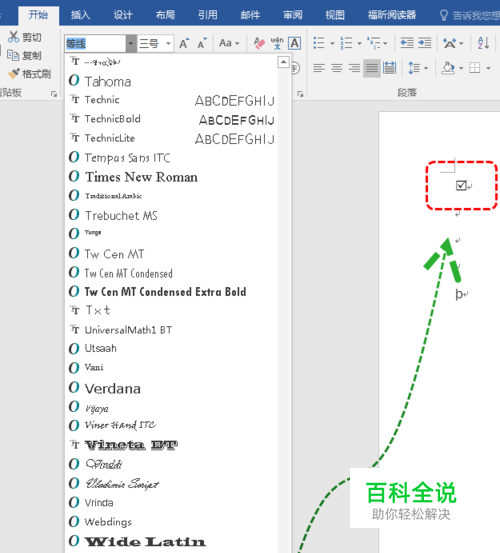Expand the borders dropdown arrow

[x=488, y=68]
